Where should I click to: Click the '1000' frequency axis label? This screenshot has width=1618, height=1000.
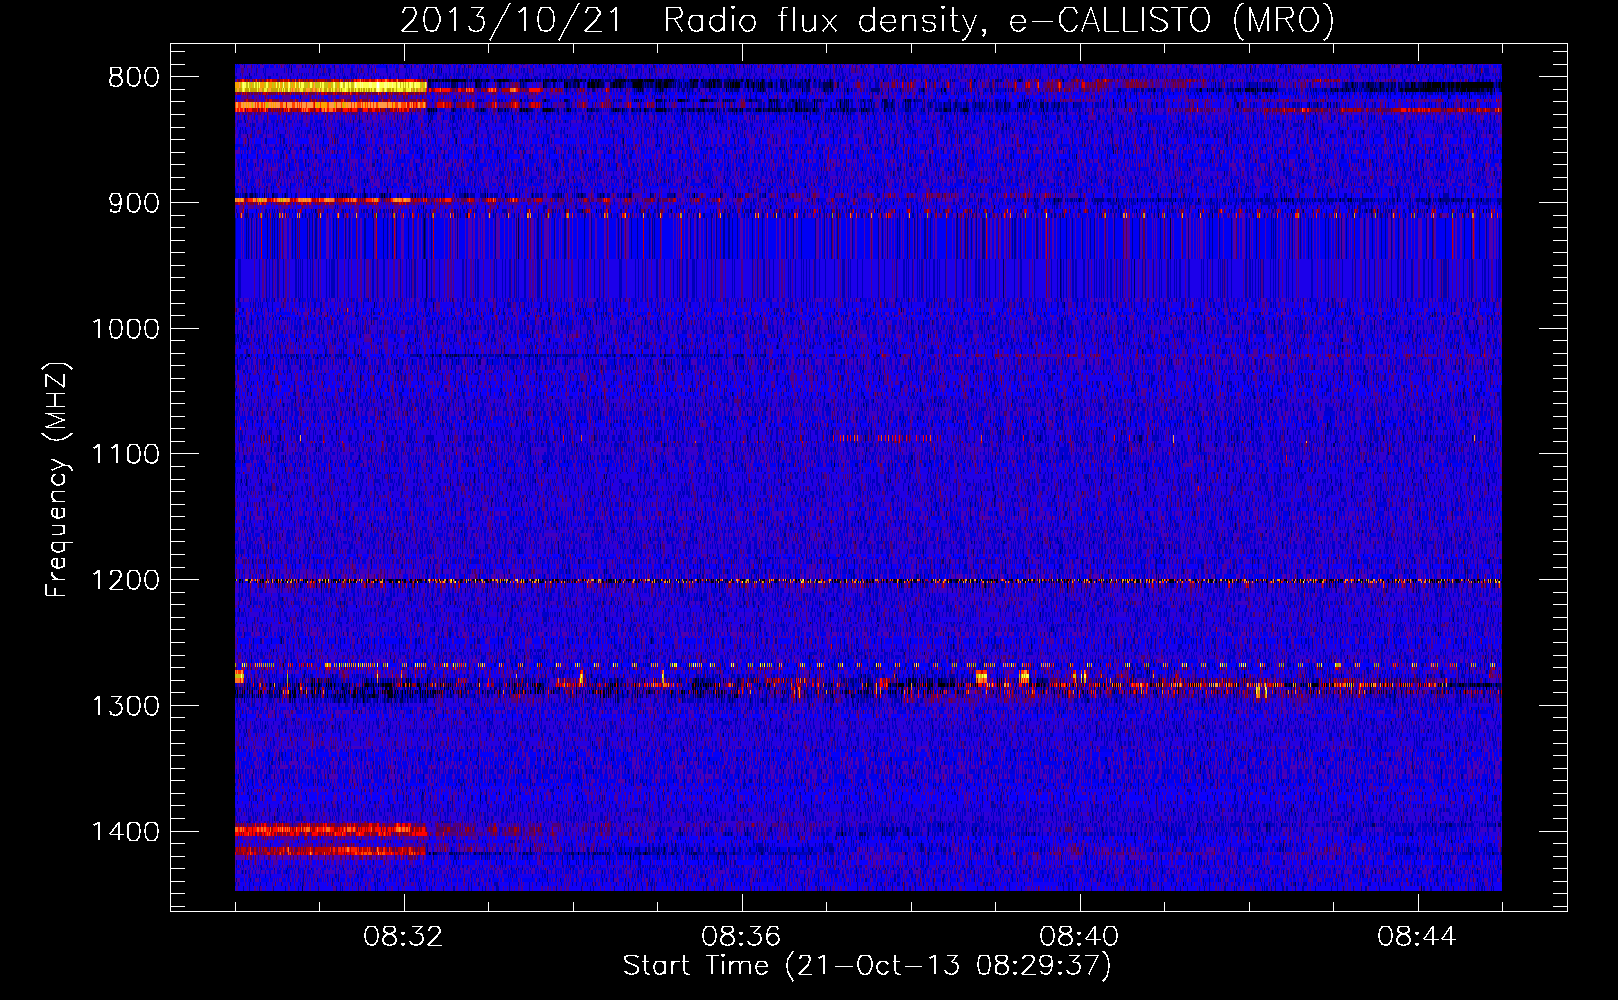coord(125,329)
